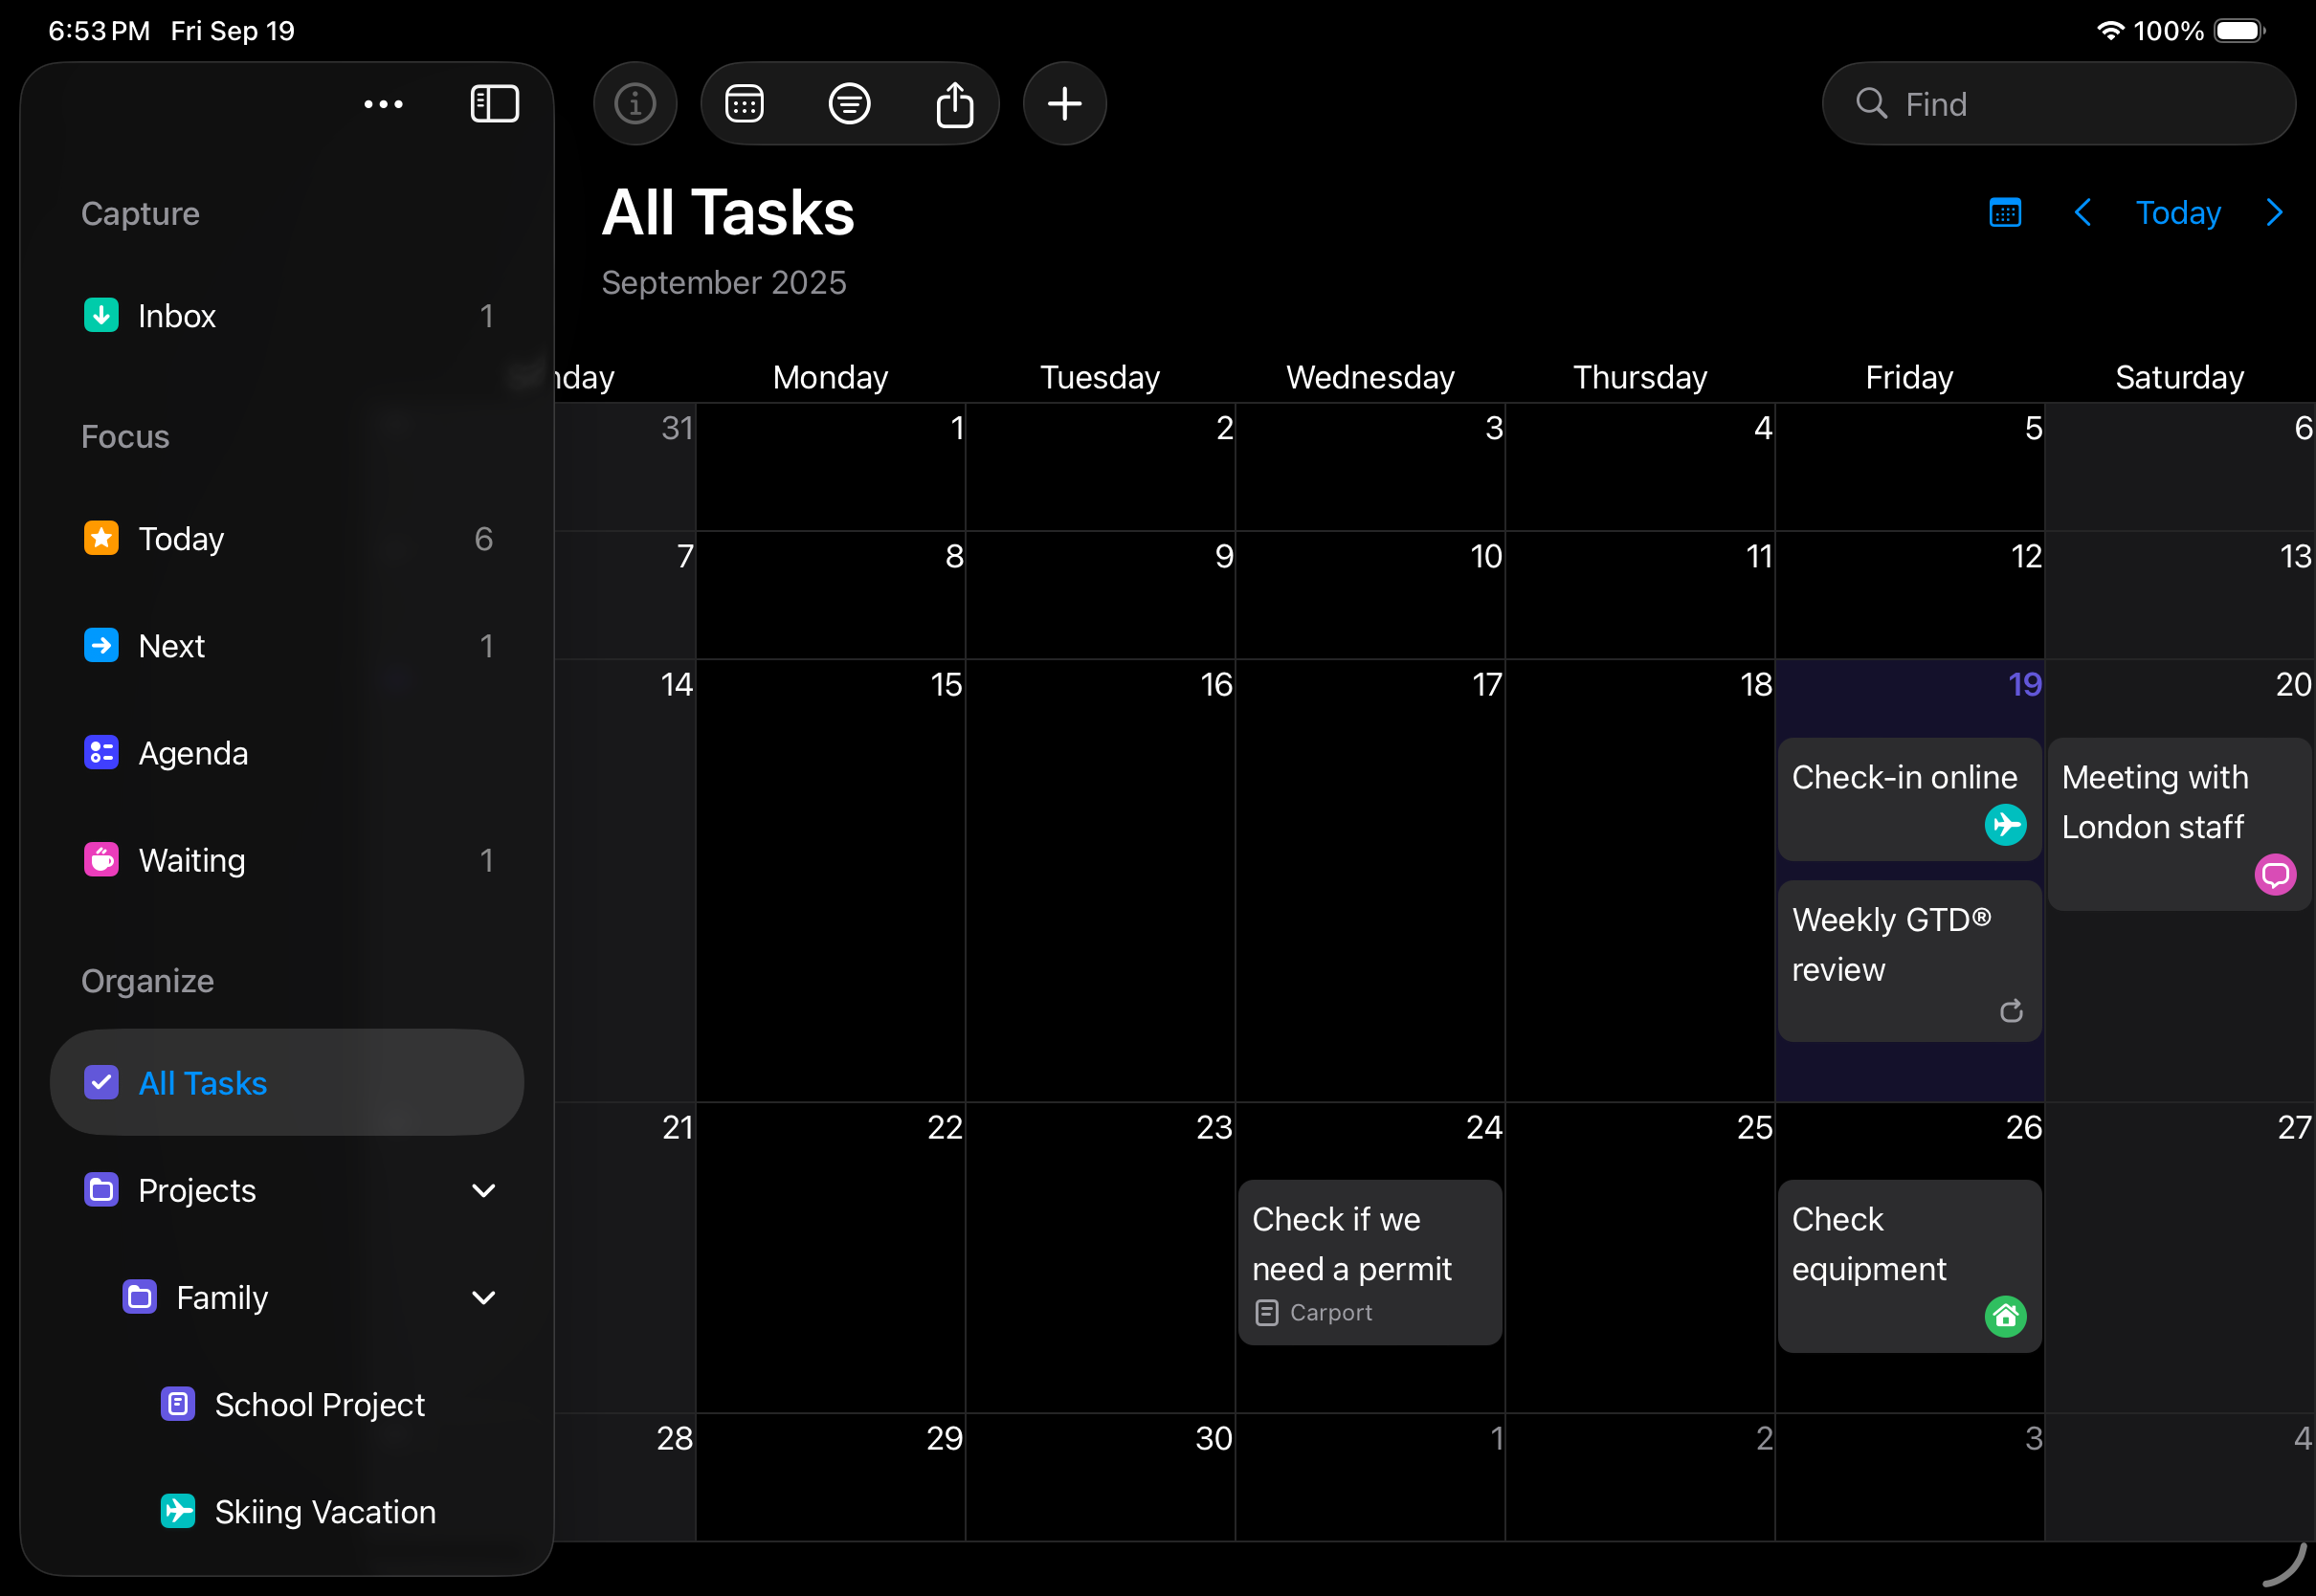Viewport: 2316px width, 1596px height.
Task: Click the info circle icon
Action: [635, 104]
